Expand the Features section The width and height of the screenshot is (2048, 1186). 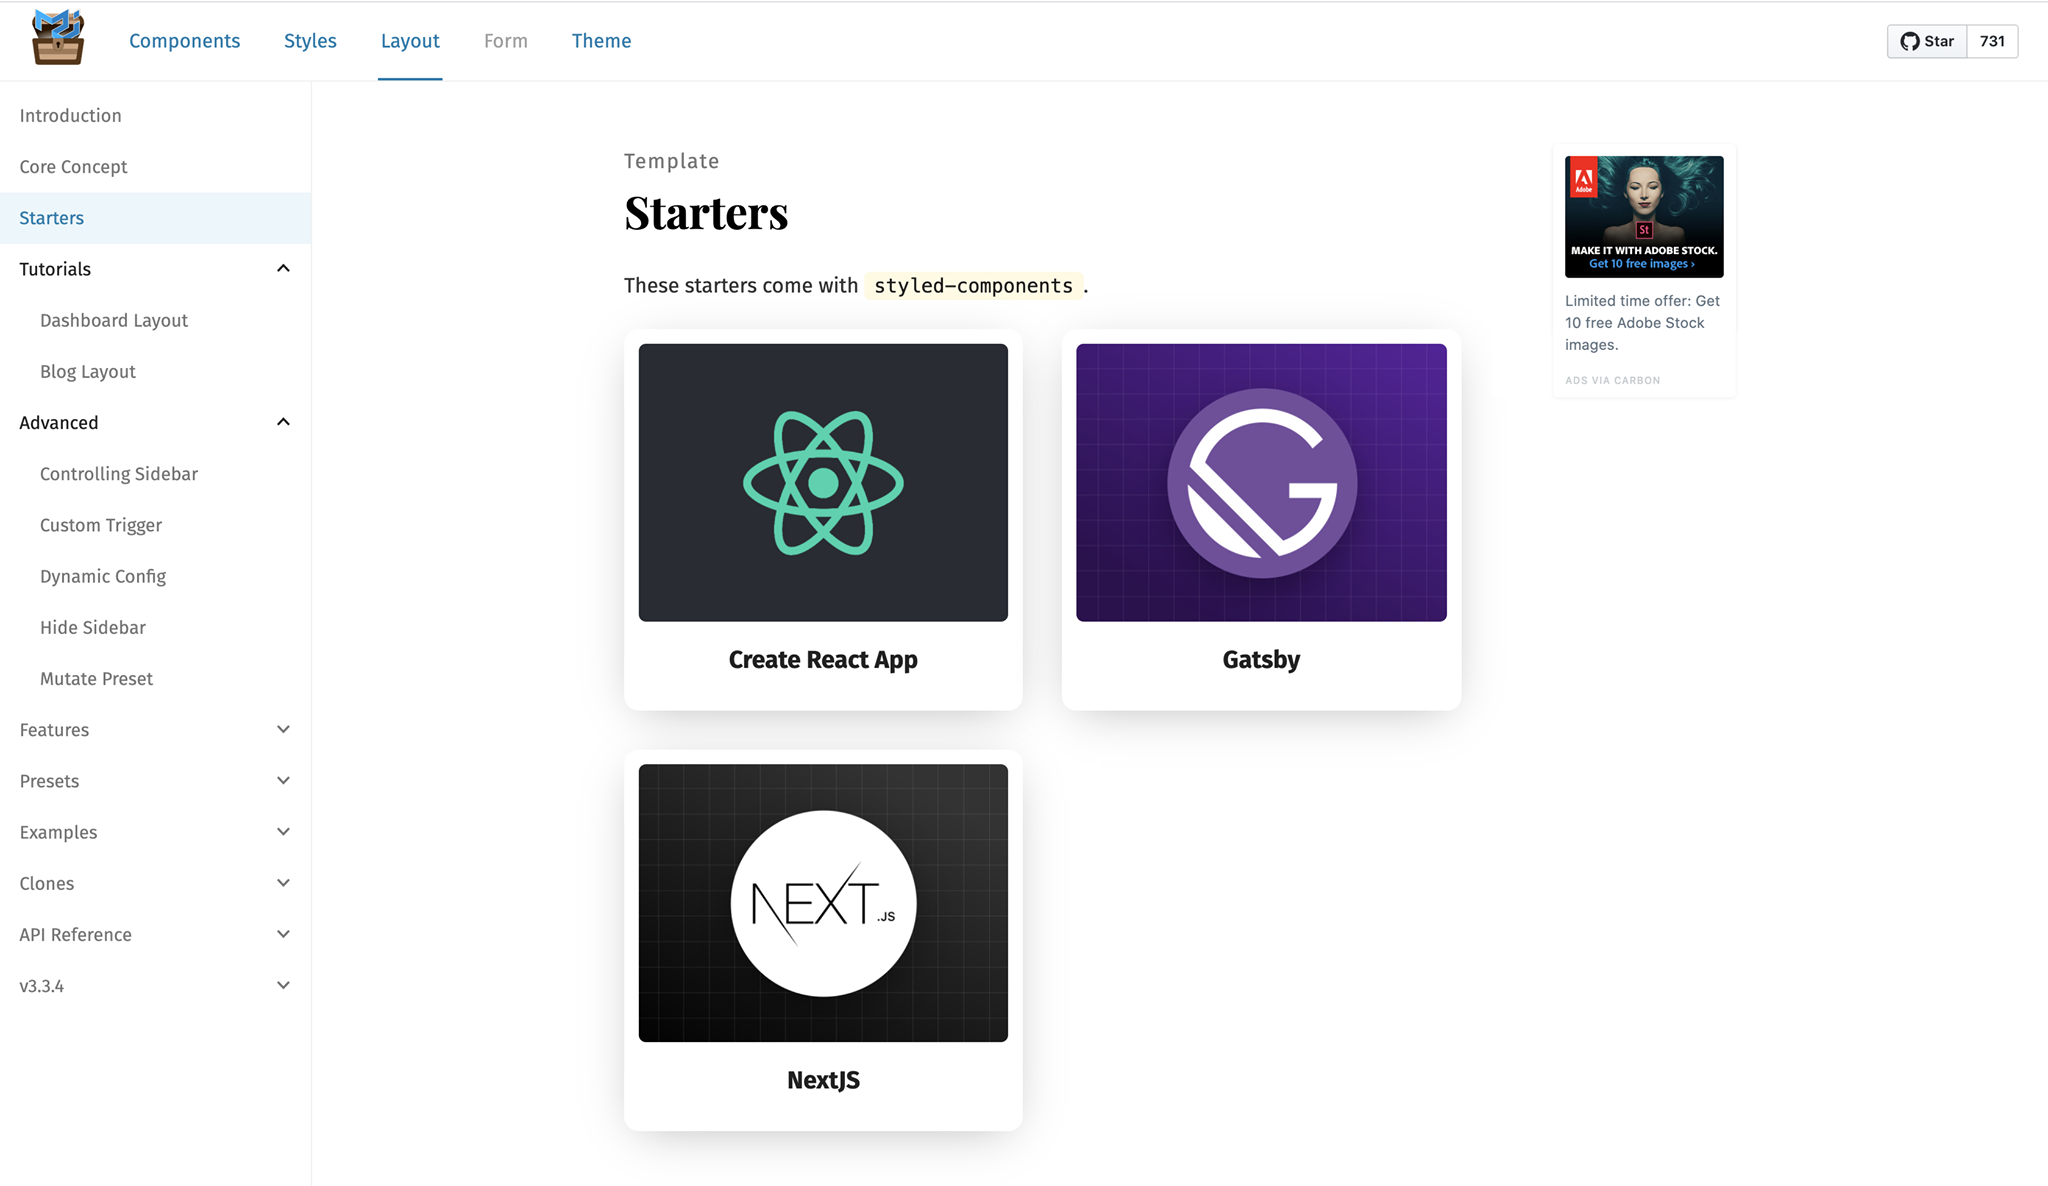pyautogui.click(x=155, y=730)
